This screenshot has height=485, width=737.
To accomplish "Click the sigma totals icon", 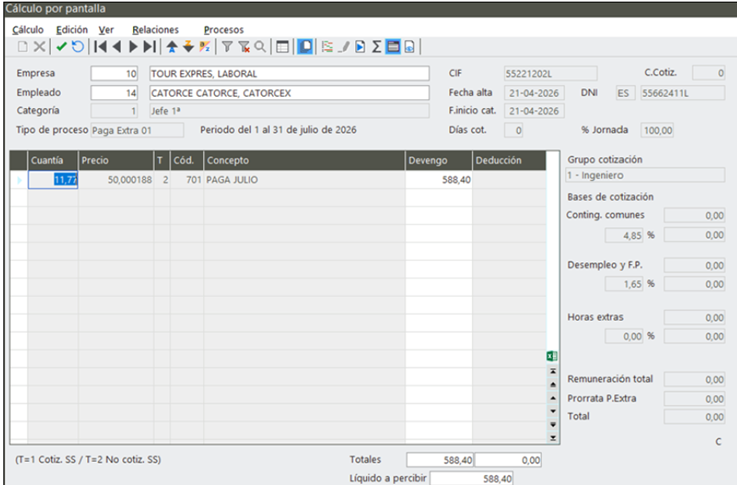I will pos(376,47).
